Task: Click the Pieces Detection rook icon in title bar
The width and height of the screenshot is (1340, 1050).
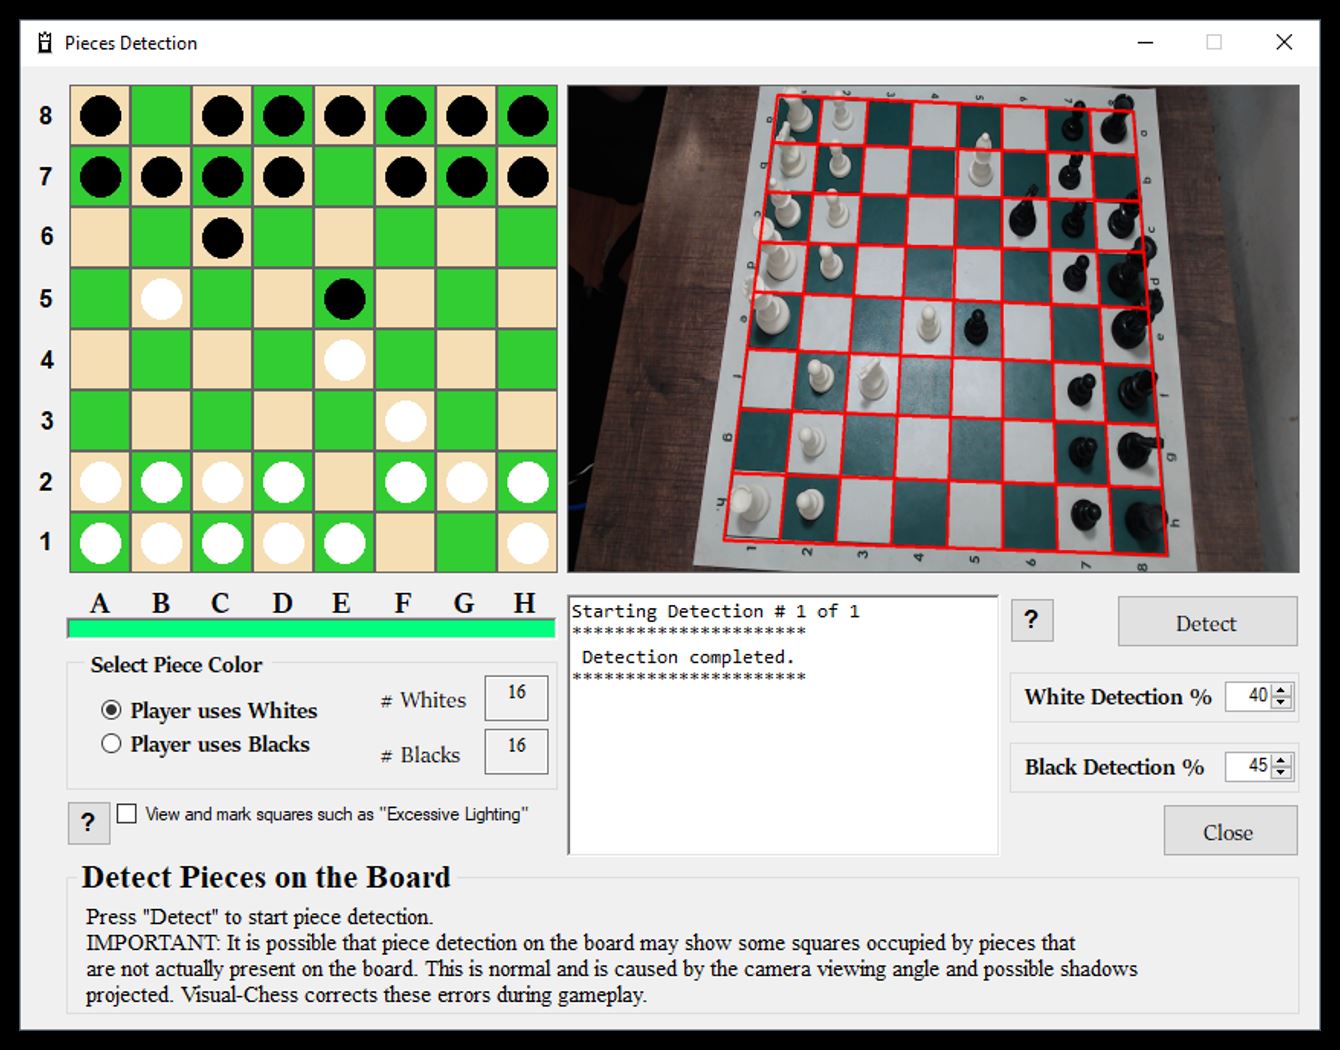Action: click(x=45, y=42)
